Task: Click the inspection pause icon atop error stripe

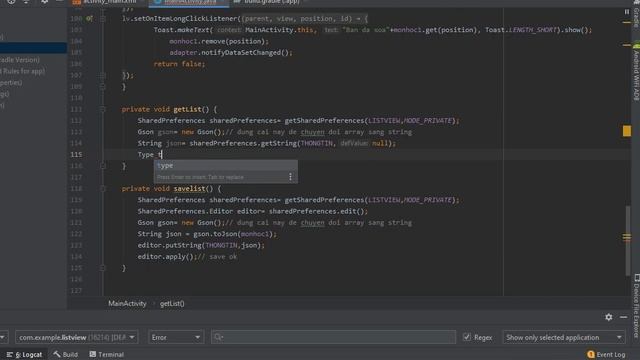Action: (x=627, y=12)
